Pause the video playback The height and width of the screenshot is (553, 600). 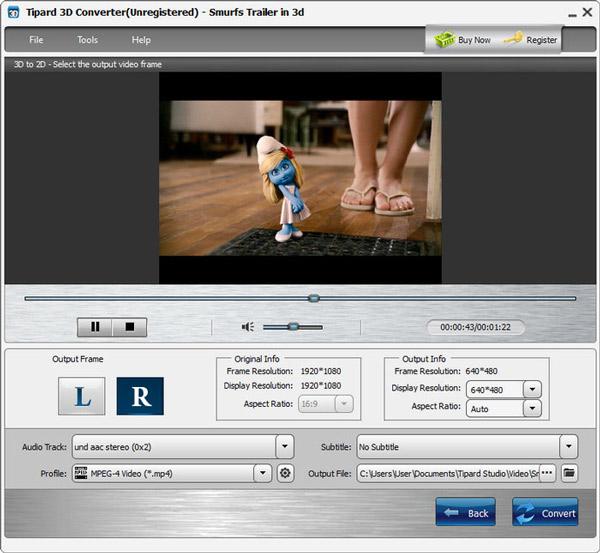95,327
